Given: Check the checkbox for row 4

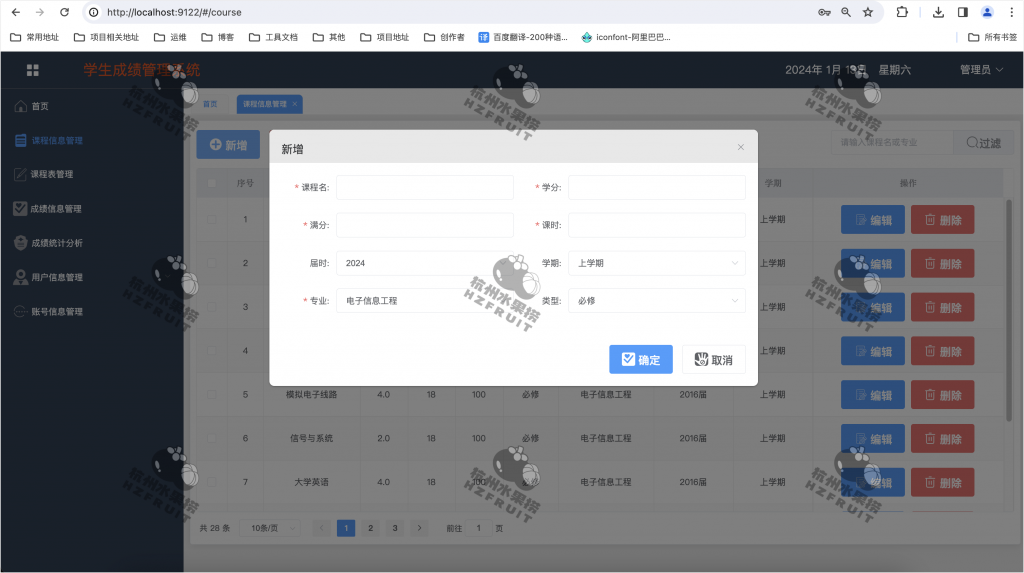Looking at the screenshot, I should tap(212, 351).
